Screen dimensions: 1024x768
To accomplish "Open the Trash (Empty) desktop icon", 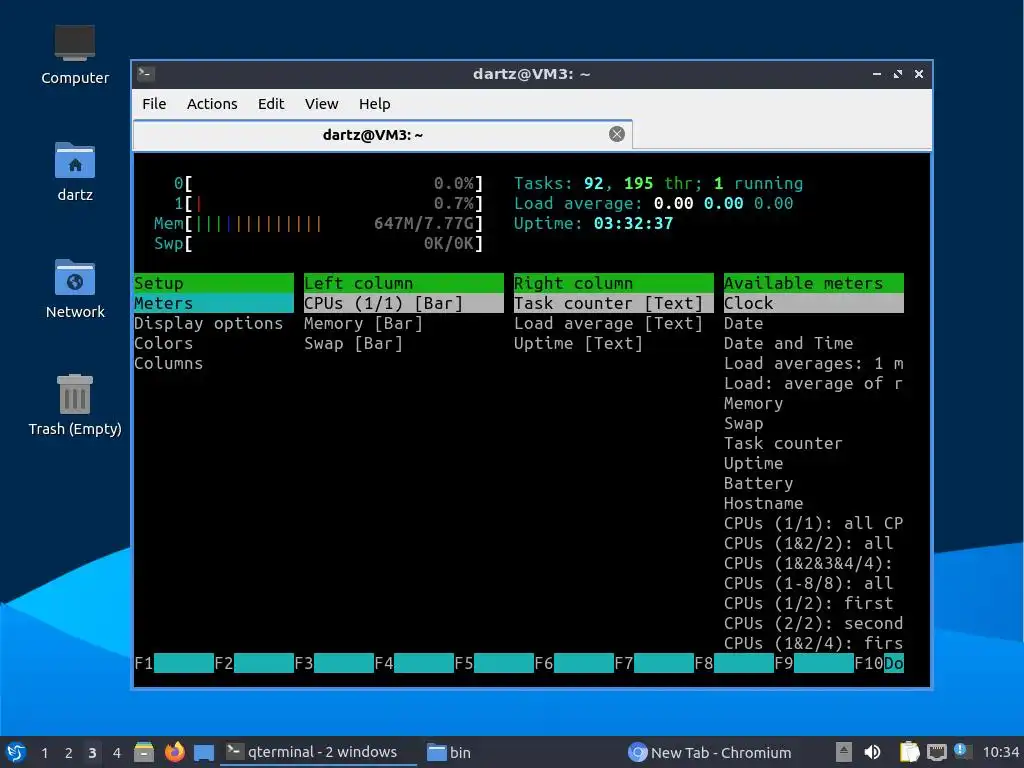I will [74, 405].
